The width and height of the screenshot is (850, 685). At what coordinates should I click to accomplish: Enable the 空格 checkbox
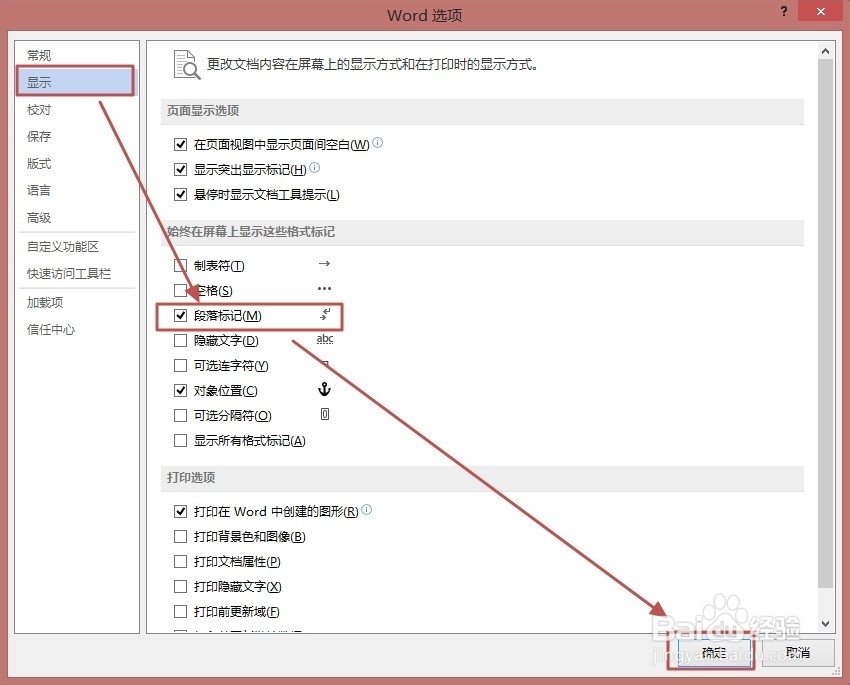pos(180,290)
